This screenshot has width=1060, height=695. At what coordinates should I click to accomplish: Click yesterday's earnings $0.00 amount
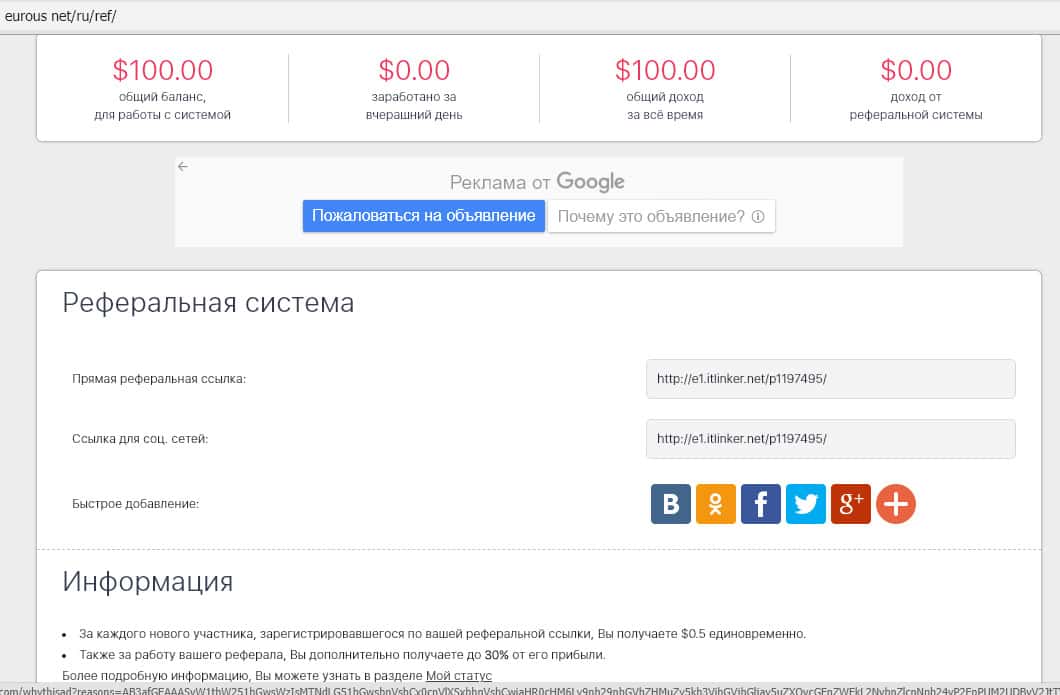(414, 70)
